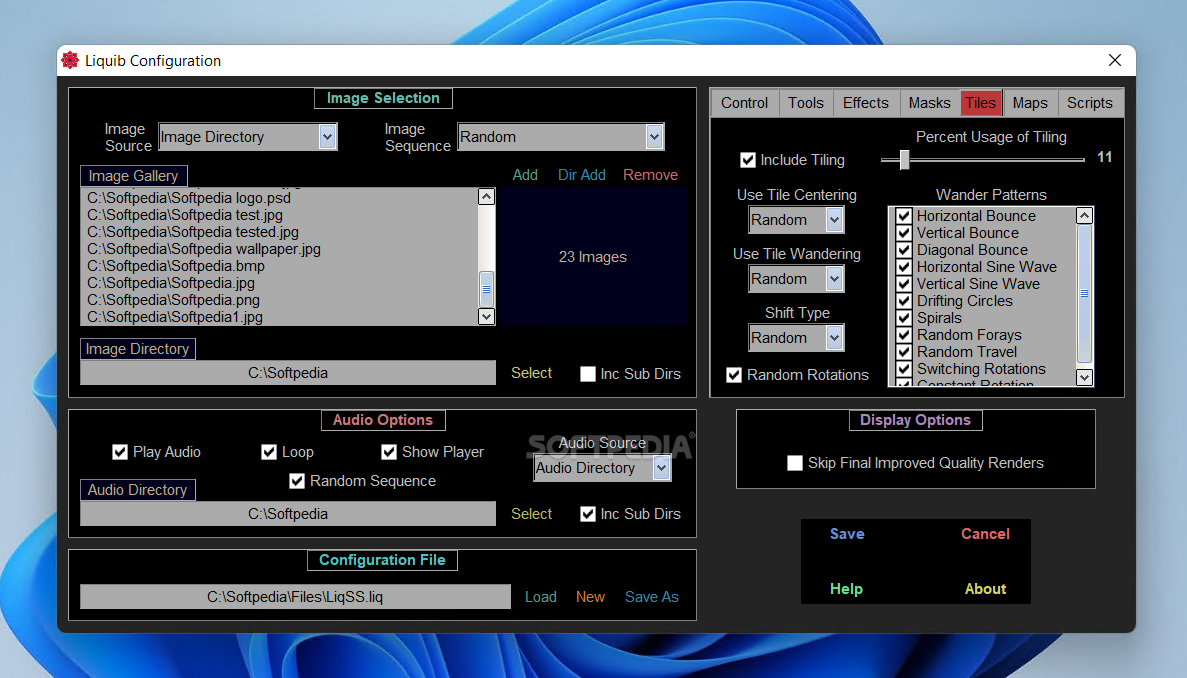Viewport: 1187px width, 678px height.
Task: Uncheck Vertical Sine Wave pattern
Action: pos(903,284)
